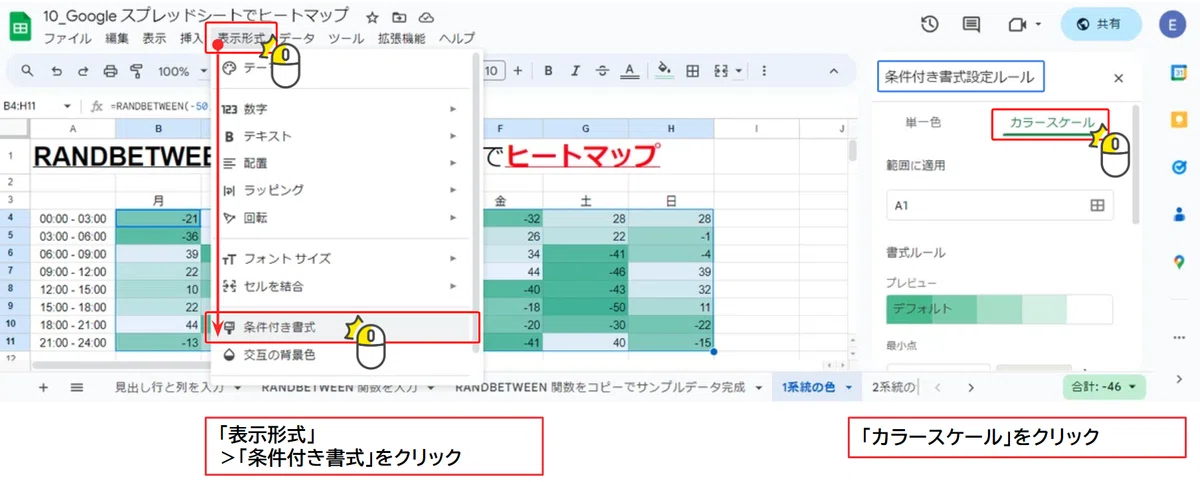The height and width of the screenshot is (482, 1200).
Task: Click the 共有 share button
Action: click(1100, 24)
